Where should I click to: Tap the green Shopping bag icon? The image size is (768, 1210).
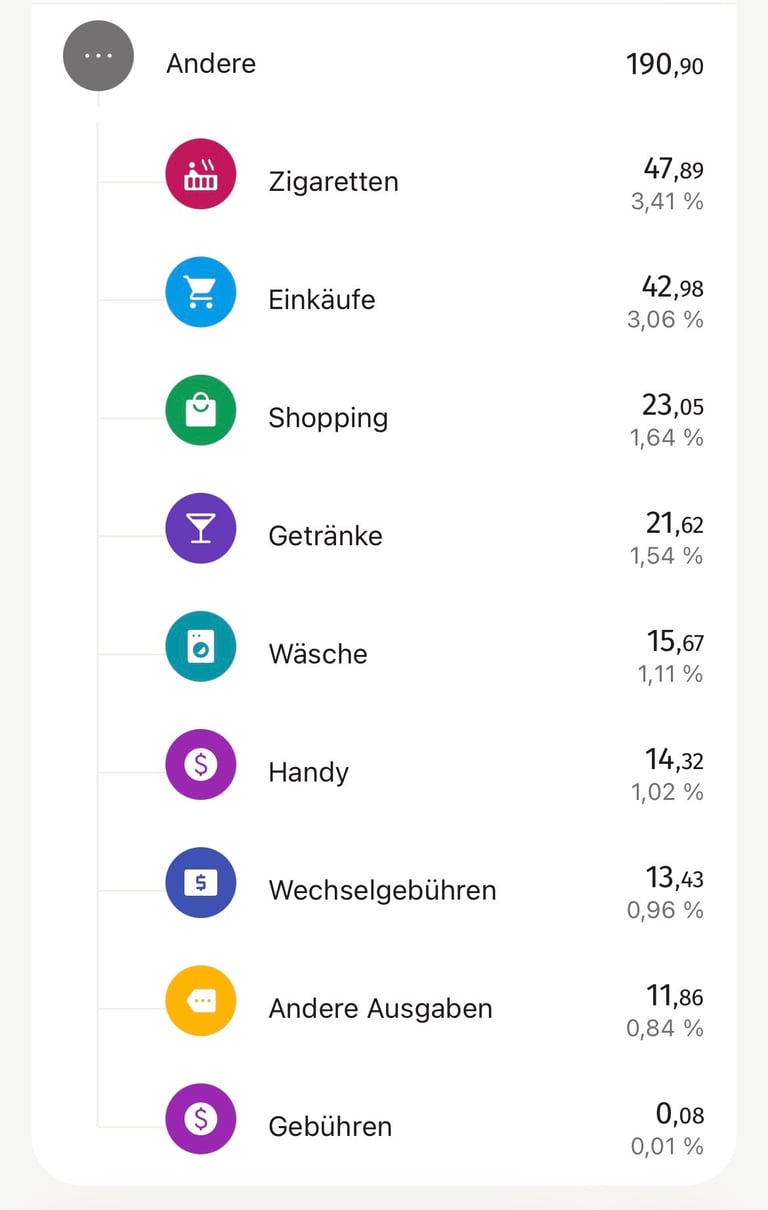[201, 410]
